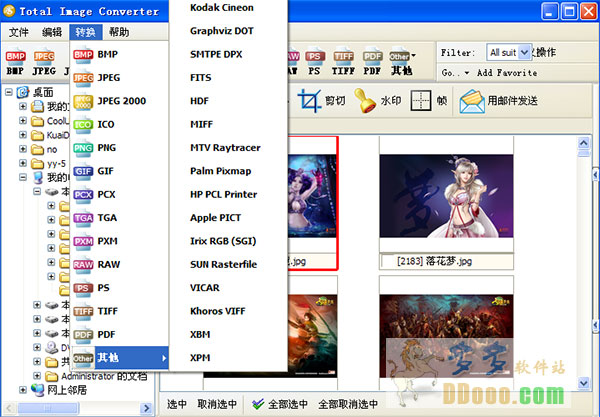
Task: Expand the 网上邻居 tree node
Action: 23,390
